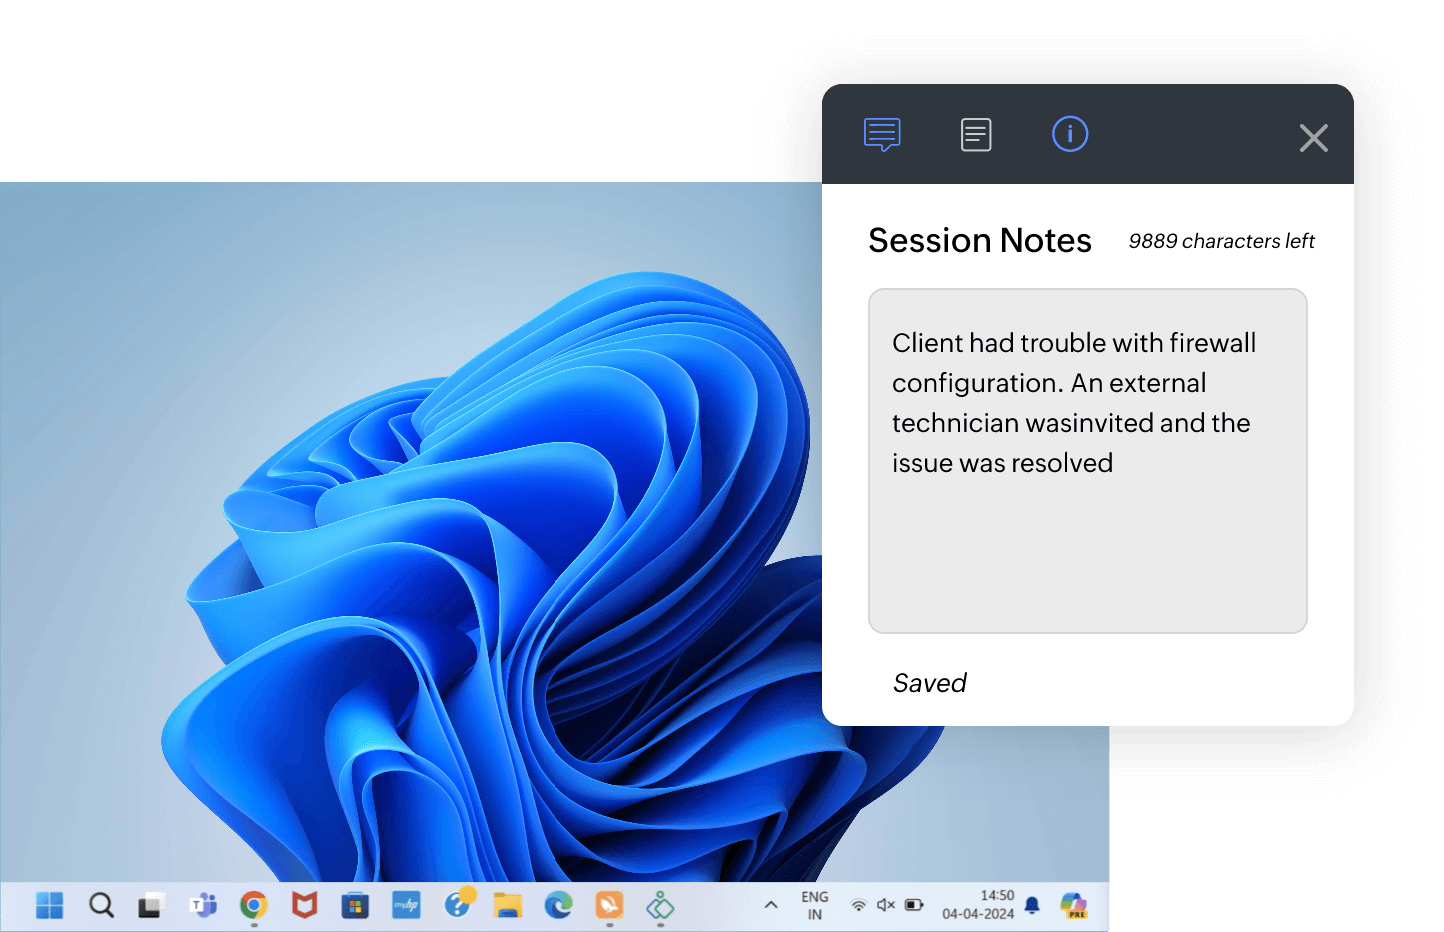1444x932 pixels.
Task: Open notifications via the bell icon
Action: coord(1032,904)
